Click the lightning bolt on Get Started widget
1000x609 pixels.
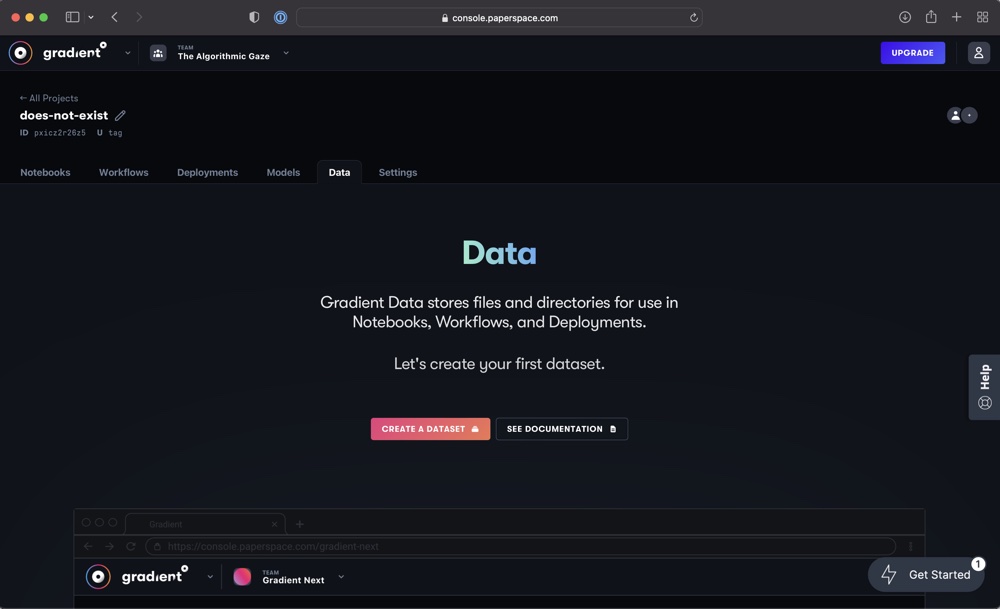pyautogui.click(x=887, y=574)
